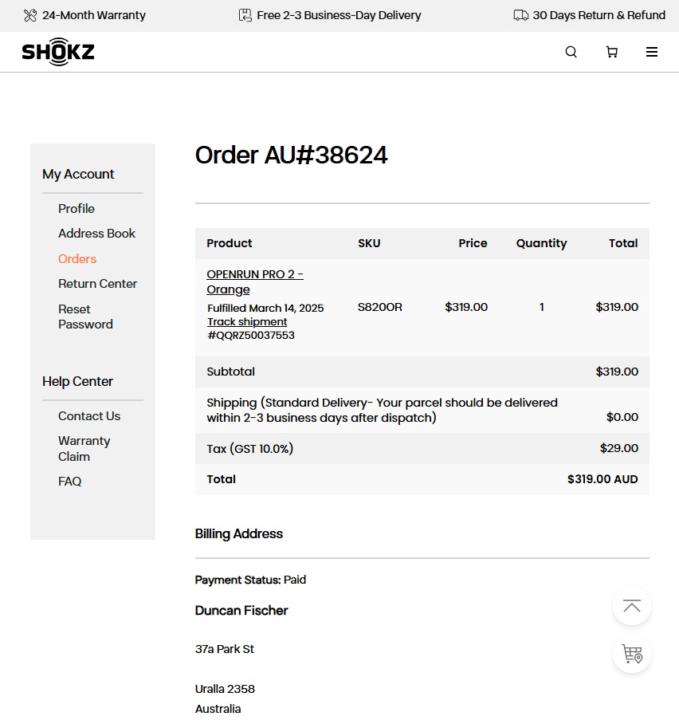This screenshot has width=679, height=720.
Task: Open the Warranty Claim page
Action: (84, 448)
